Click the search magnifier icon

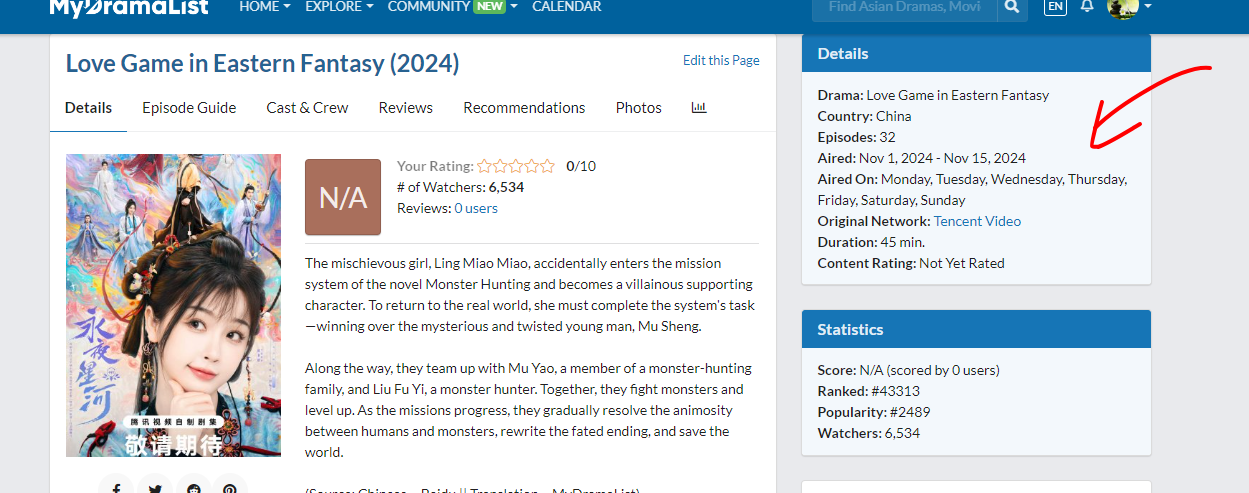coord(1012,8)
